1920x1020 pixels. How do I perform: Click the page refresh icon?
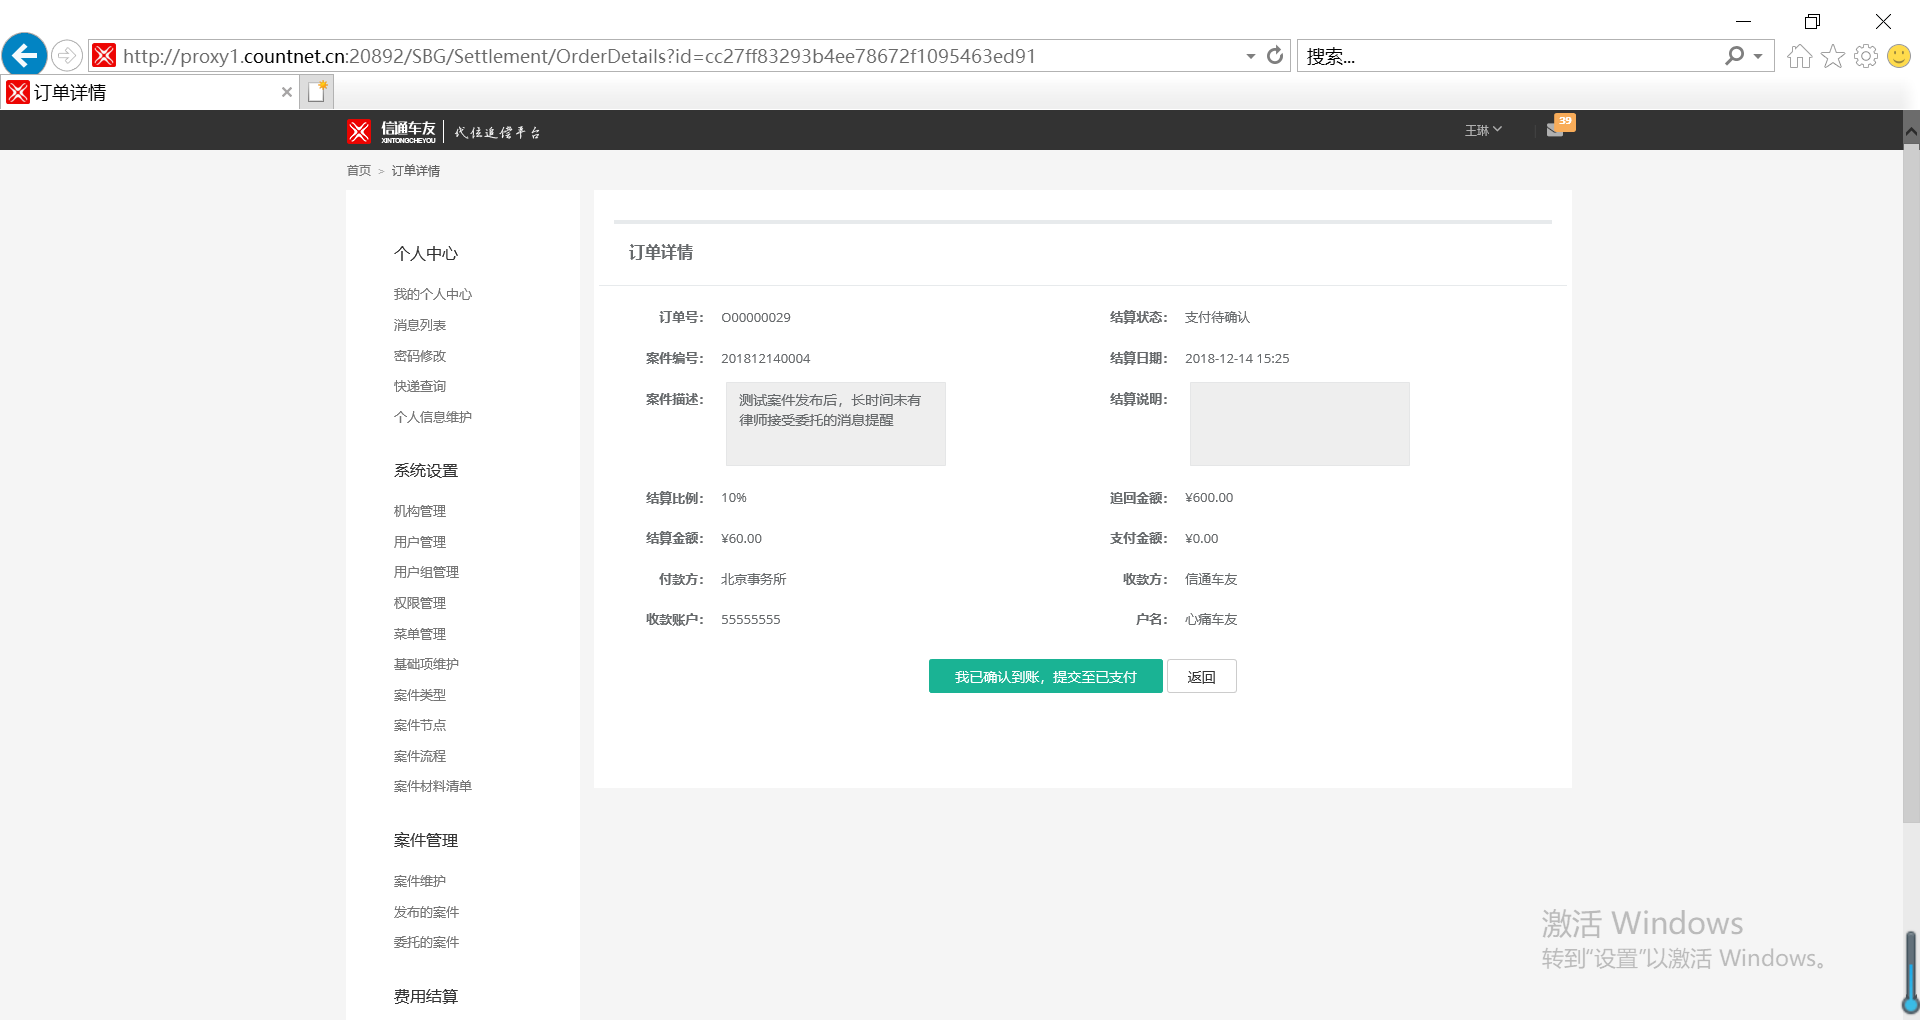click(x=1275, y=56)
